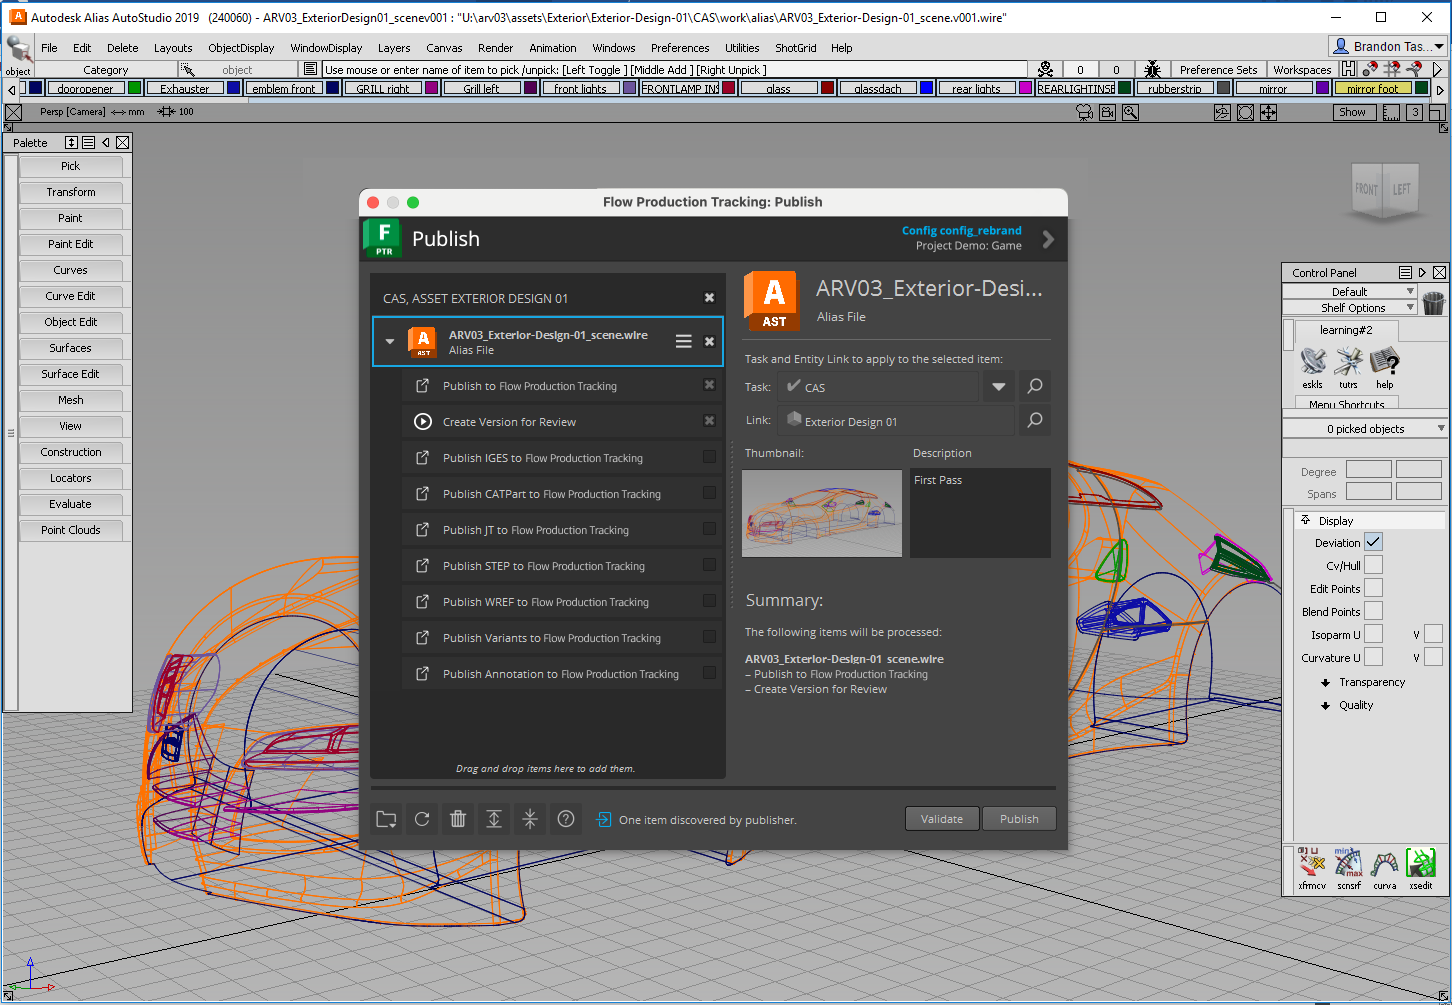Click the Control Panel trash can icon
Screen dimensions: 1452x1005
pos(1434,302)
